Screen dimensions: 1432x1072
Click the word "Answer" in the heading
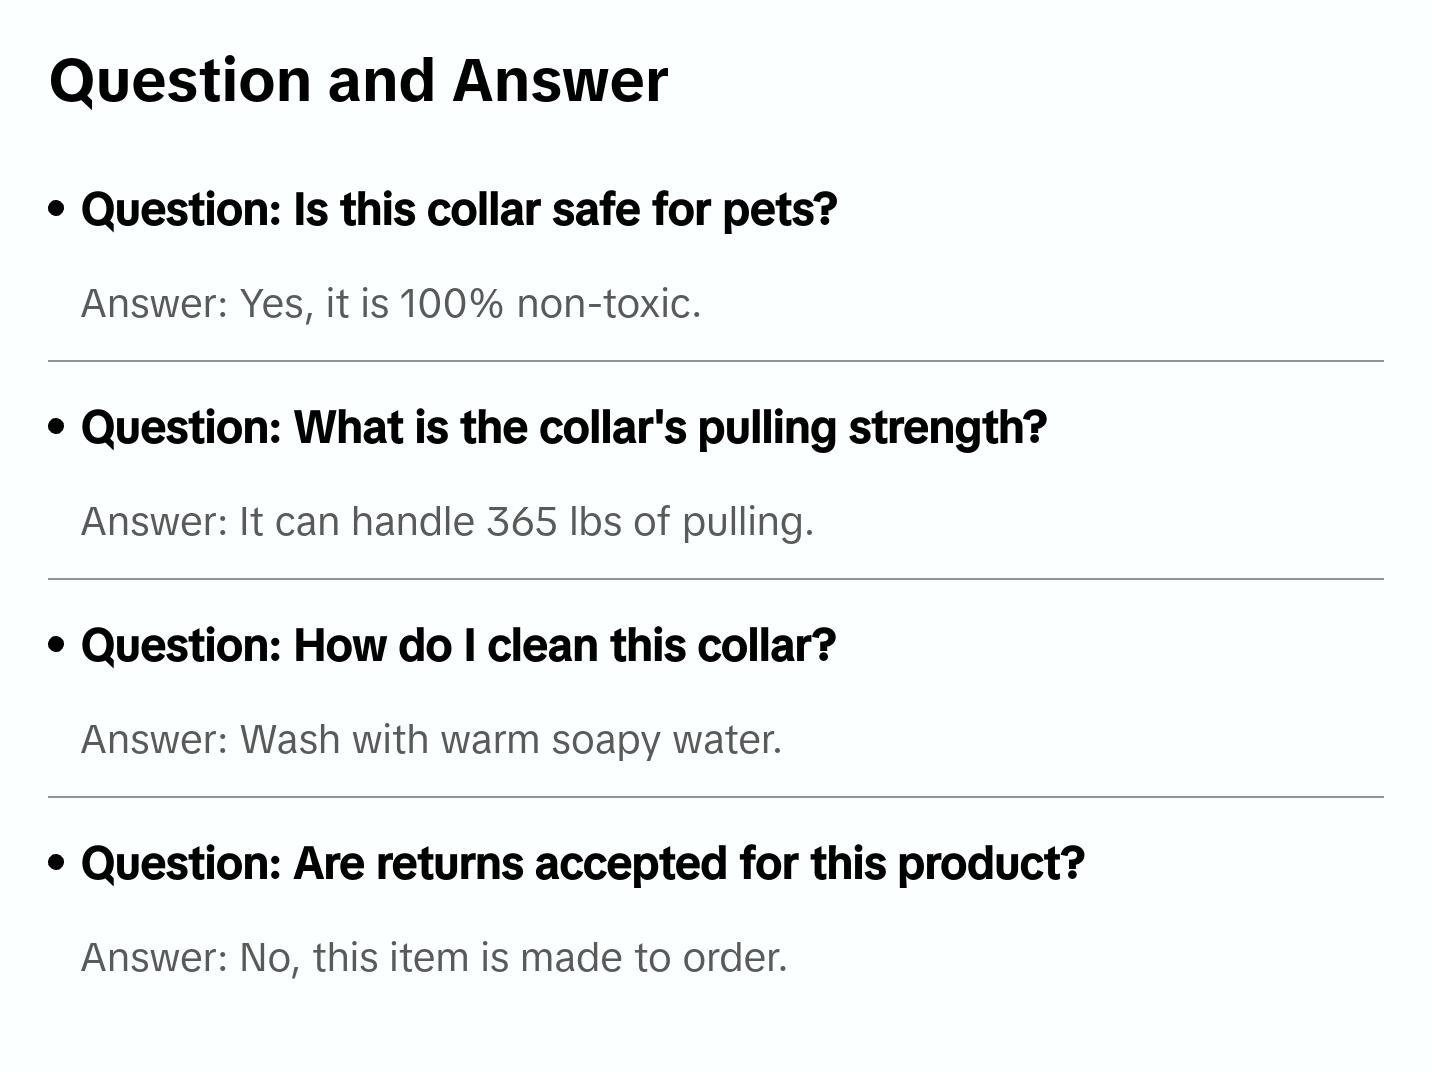click(559, 80)
